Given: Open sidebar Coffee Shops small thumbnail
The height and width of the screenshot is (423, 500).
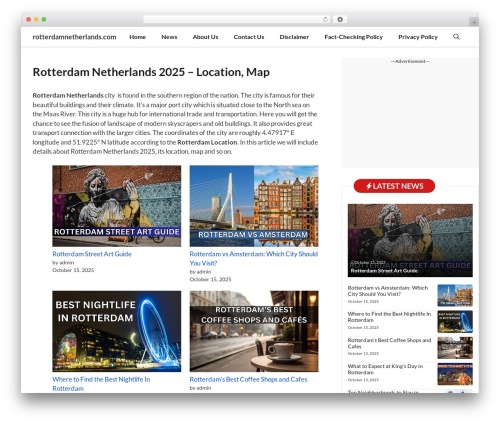Looking at the screenshot, I should [x=455, y=348].
